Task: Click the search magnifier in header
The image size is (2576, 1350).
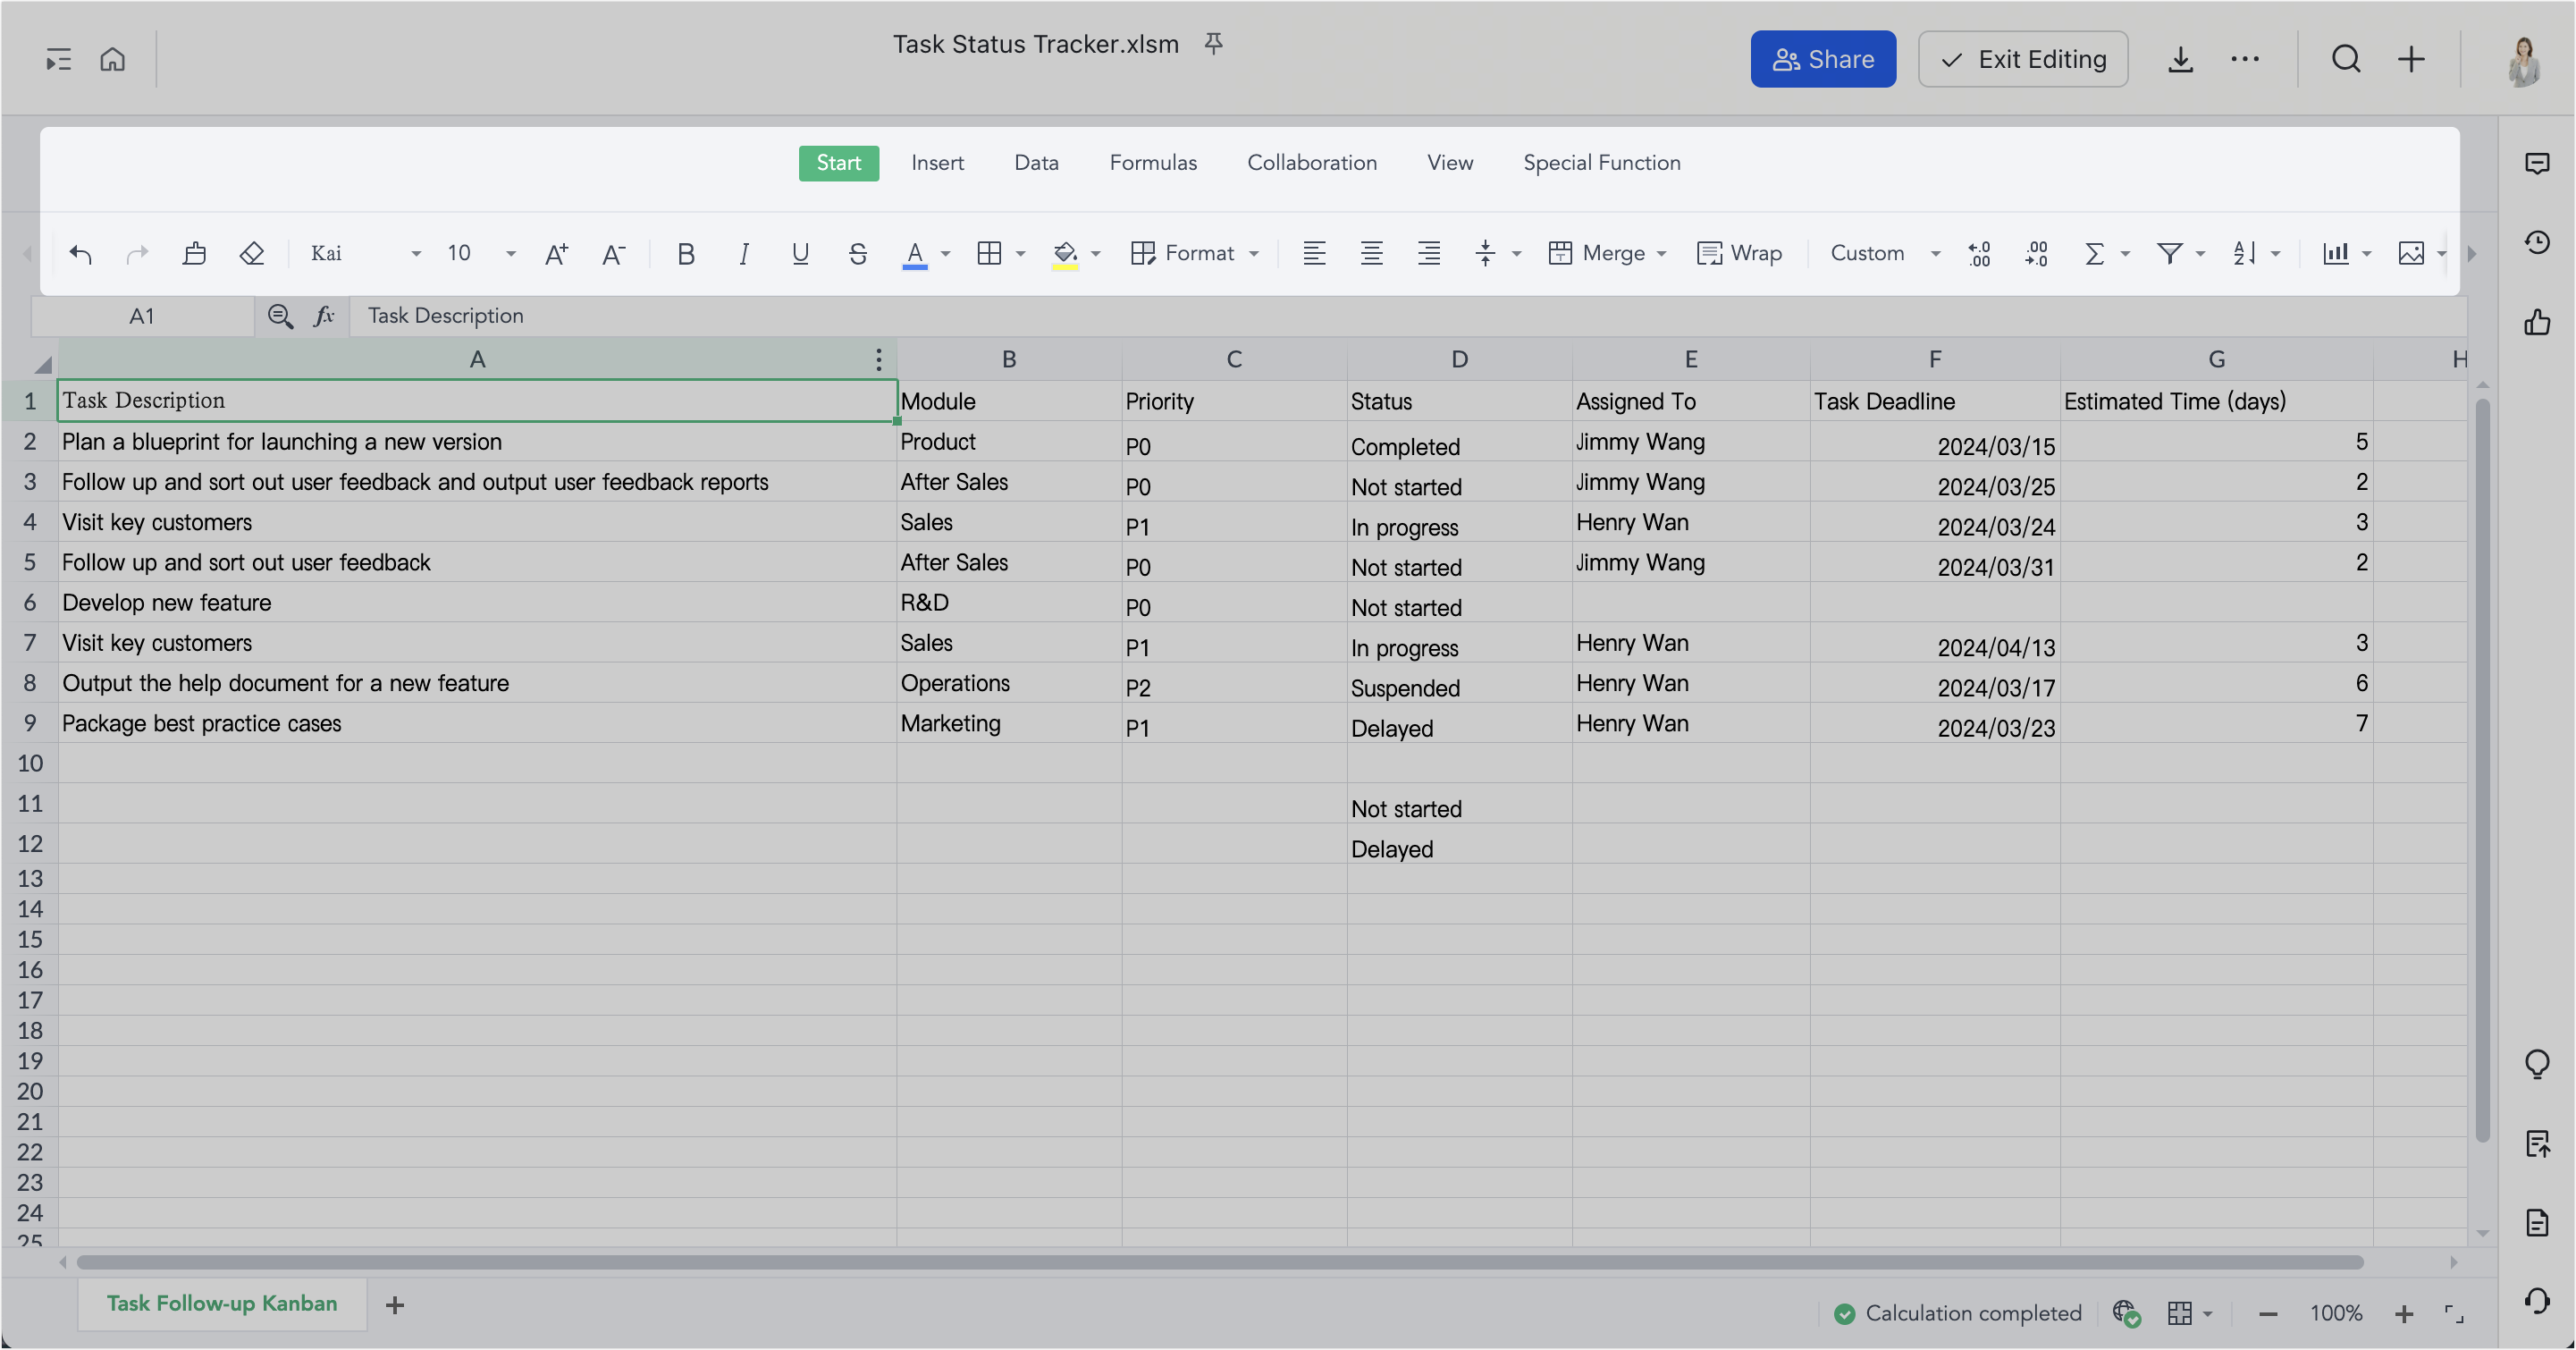Action: 2346,59
